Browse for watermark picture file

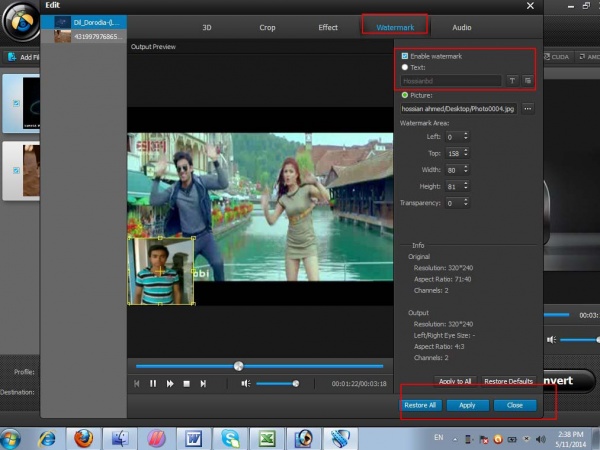527,108
